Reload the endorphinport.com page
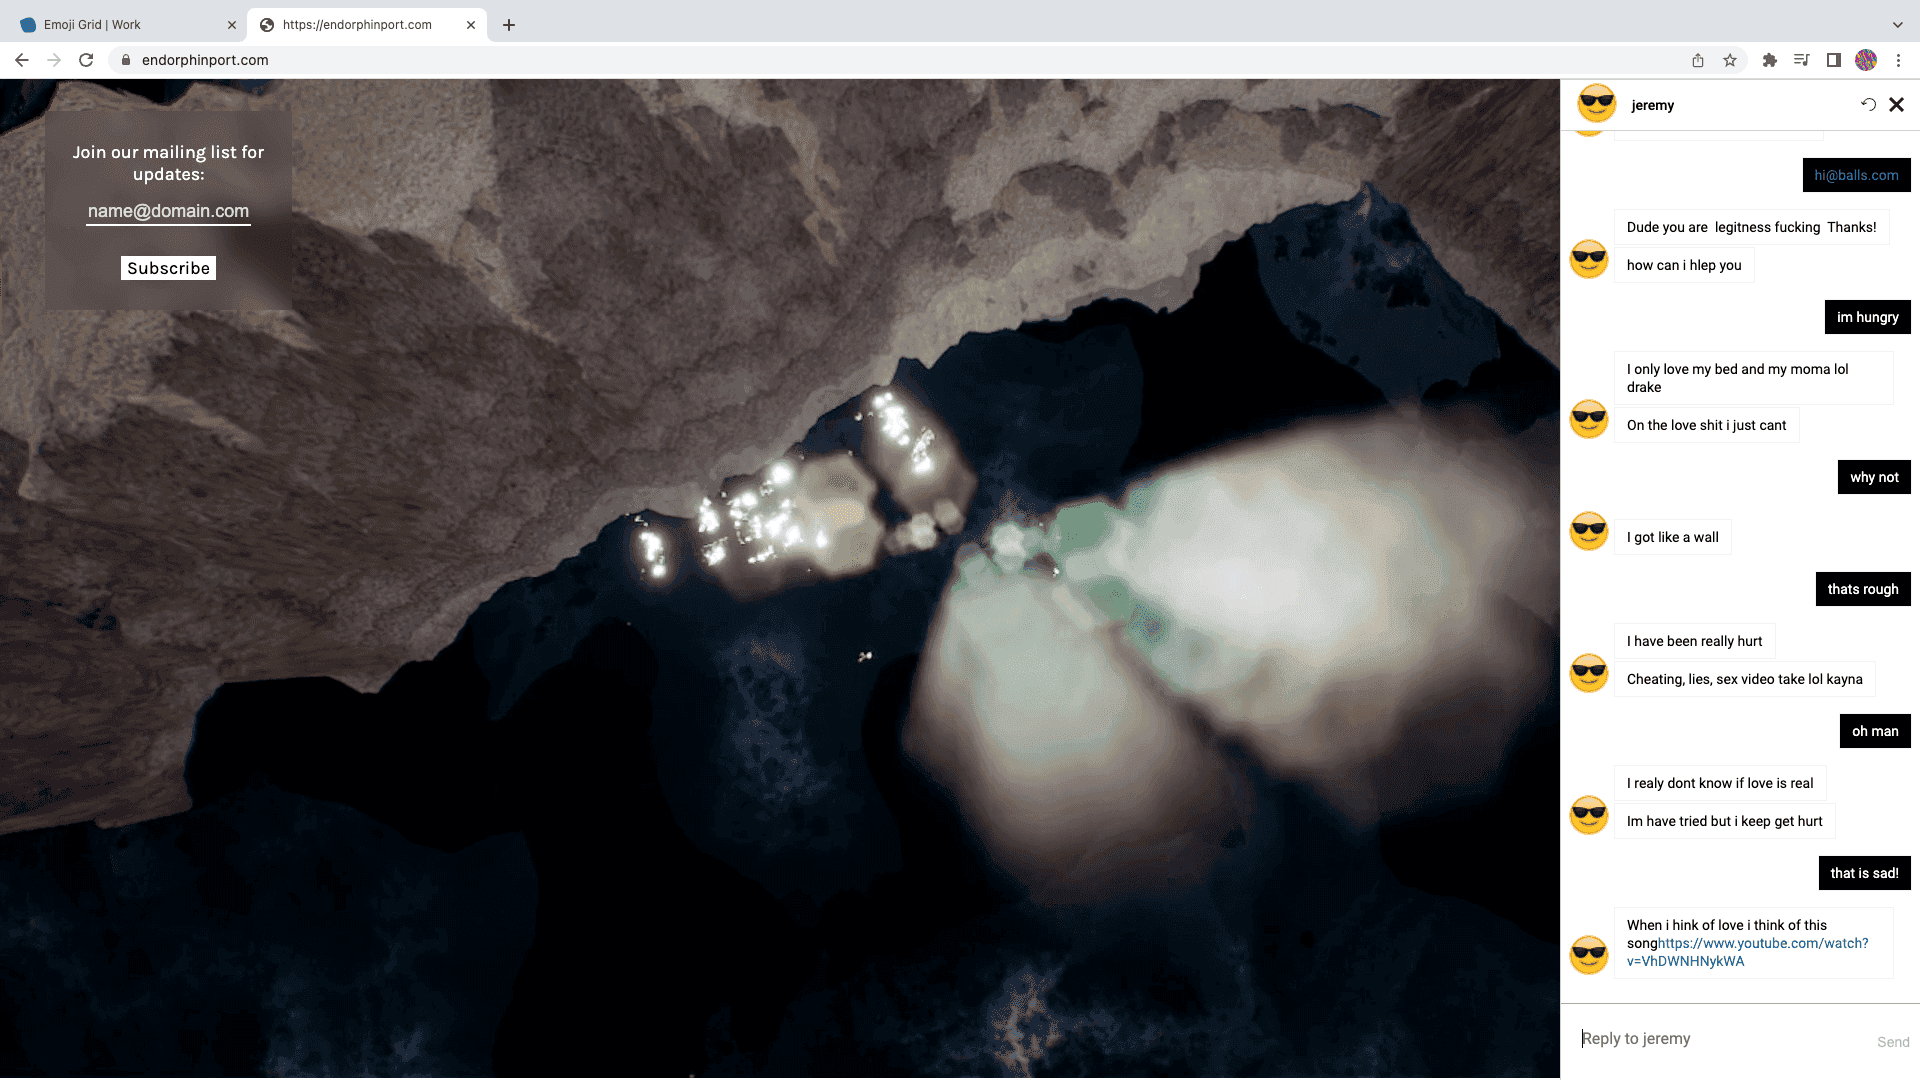The image size is (1920, 1080). point(86,60)
